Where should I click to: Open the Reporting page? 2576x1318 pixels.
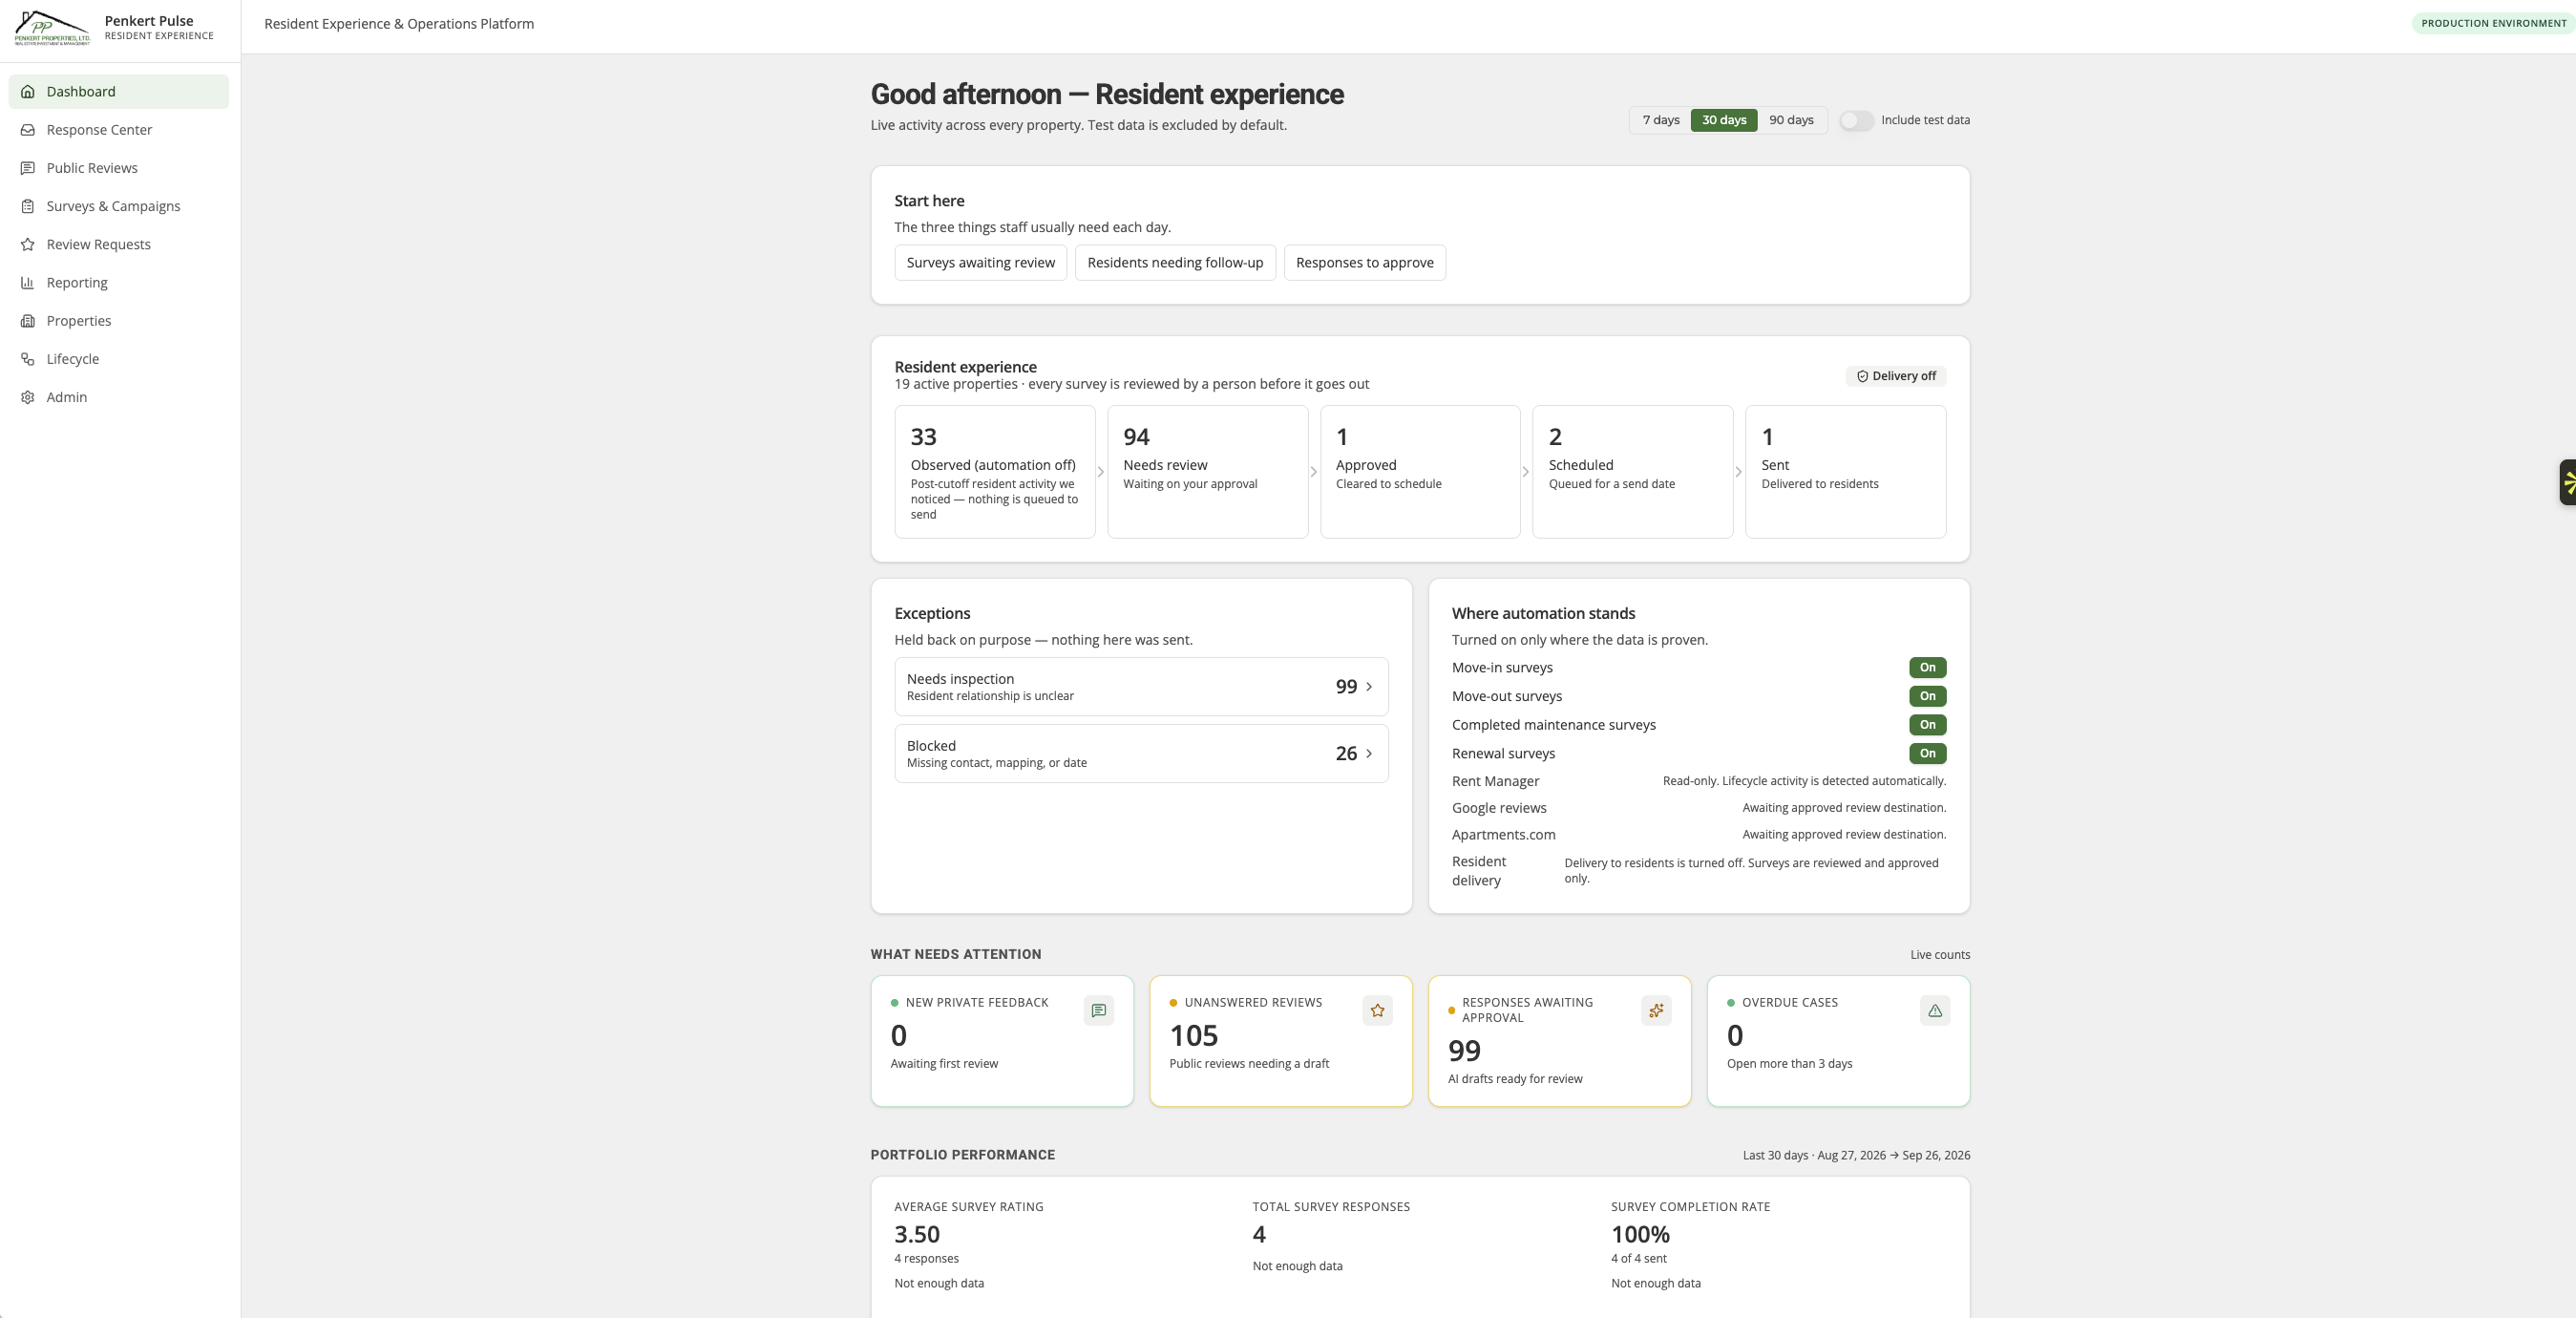(118, 282)
